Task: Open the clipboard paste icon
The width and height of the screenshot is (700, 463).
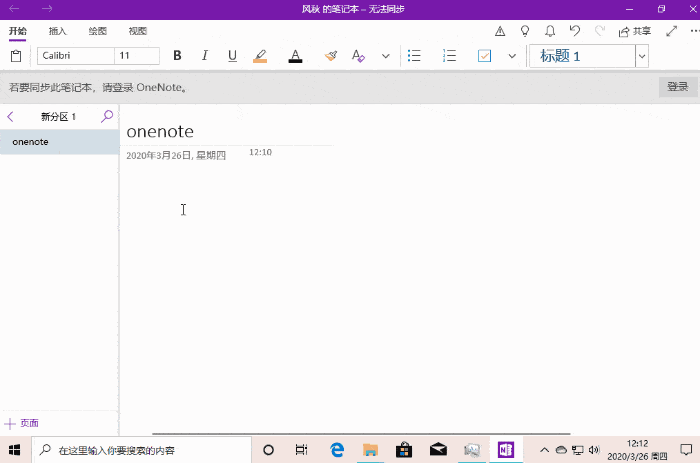Action: (x=16, y=56)
